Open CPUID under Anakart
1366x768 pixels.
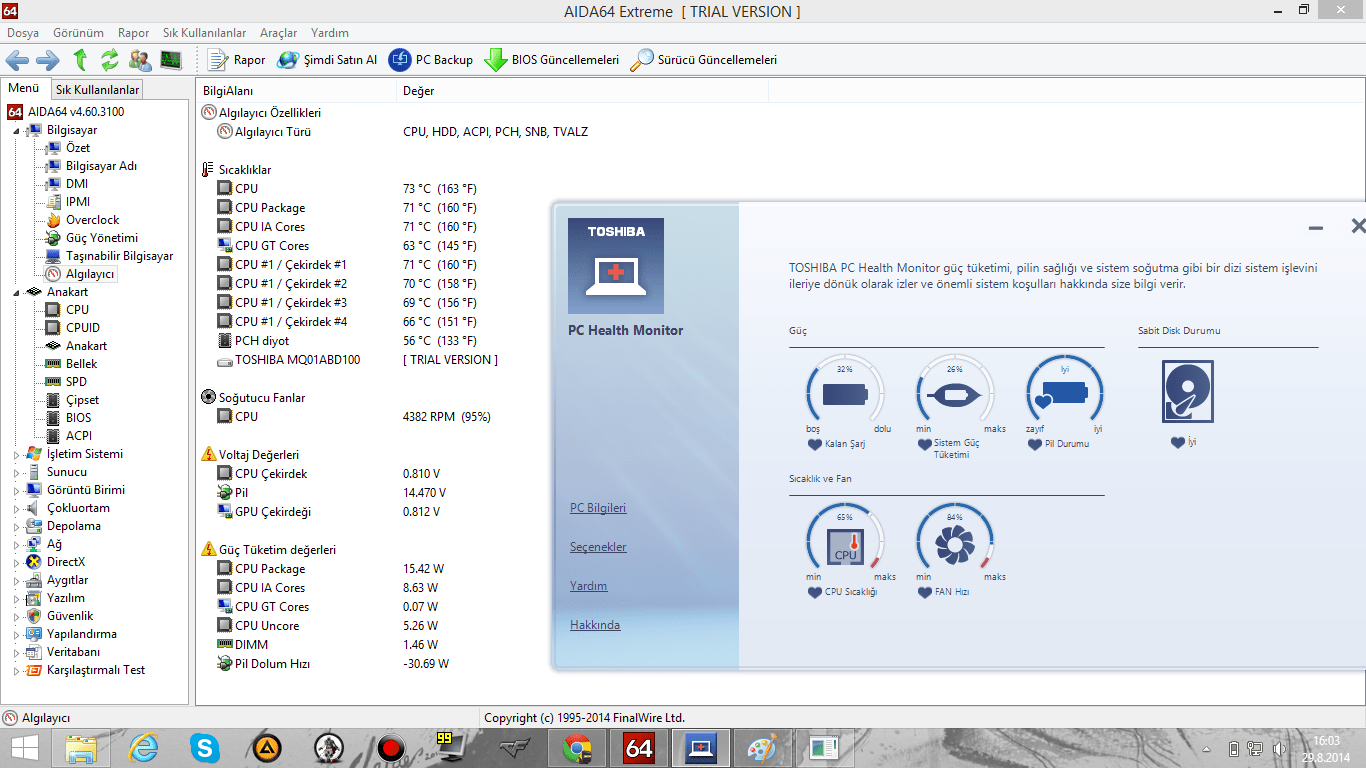pos(83,328)
